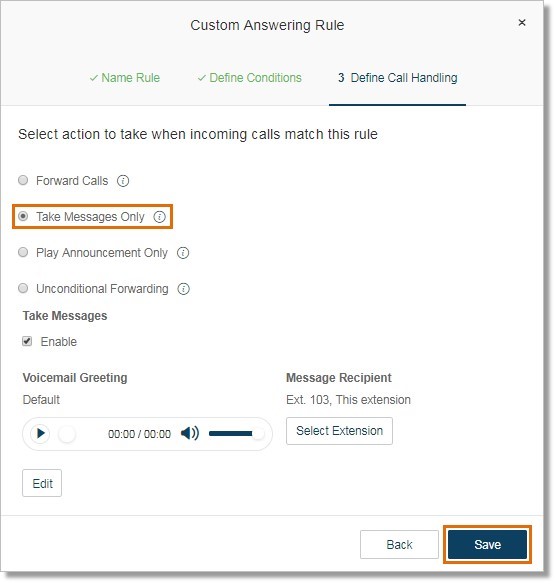The width and height of the screenshot is (556, 584).
Task: Edit the voicemail greeting
Action: click(42, 483)
